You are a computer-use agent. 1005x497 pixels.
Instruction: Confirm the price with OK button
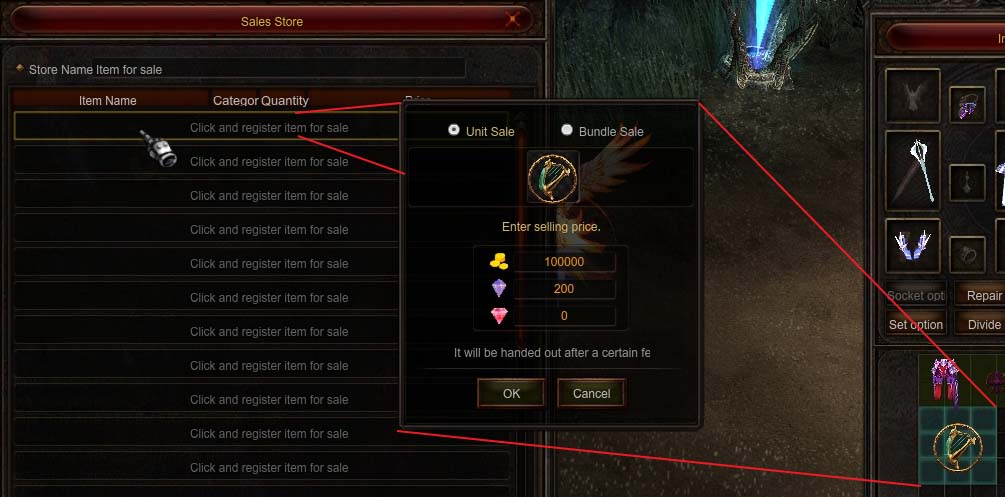pyautogui.click(x=511, y=393)
